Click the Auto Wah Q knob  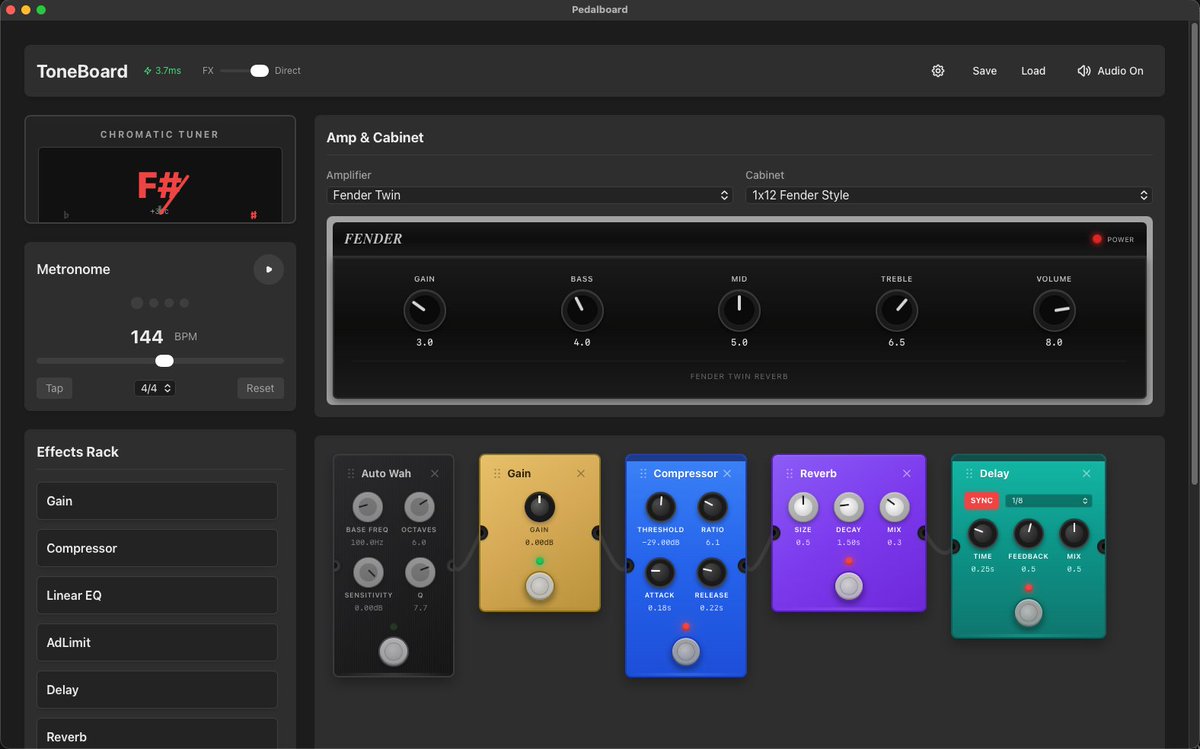tap(419, 572)
